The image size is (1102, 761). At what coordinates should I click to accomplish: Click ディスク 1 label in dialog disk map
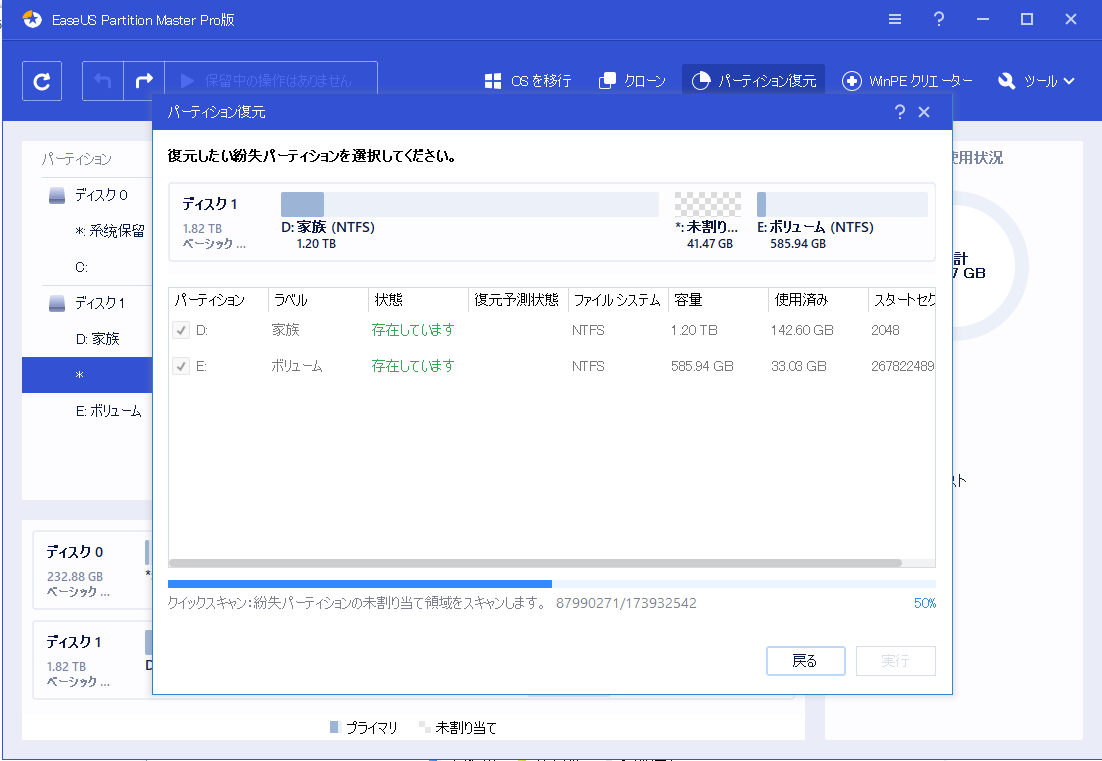point(209,204)
